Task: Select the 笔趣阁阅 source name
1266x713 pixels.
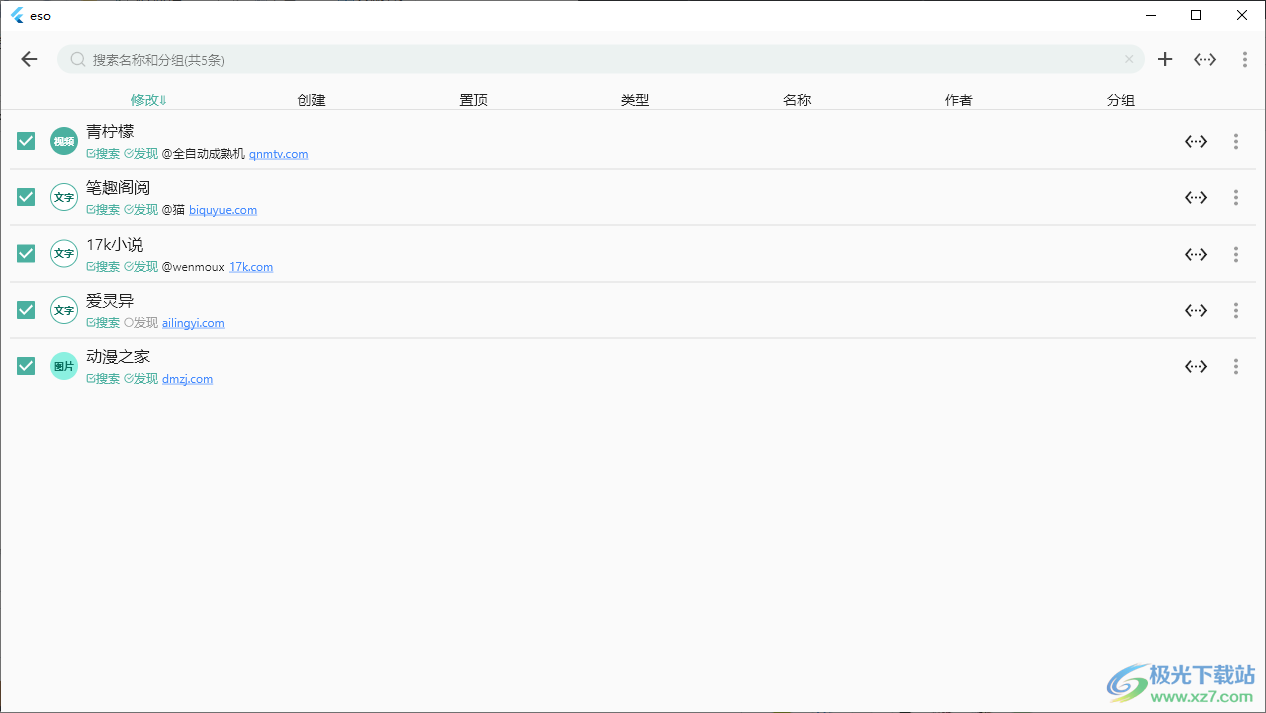Action: pyautogui.click(x=118, y=187)
